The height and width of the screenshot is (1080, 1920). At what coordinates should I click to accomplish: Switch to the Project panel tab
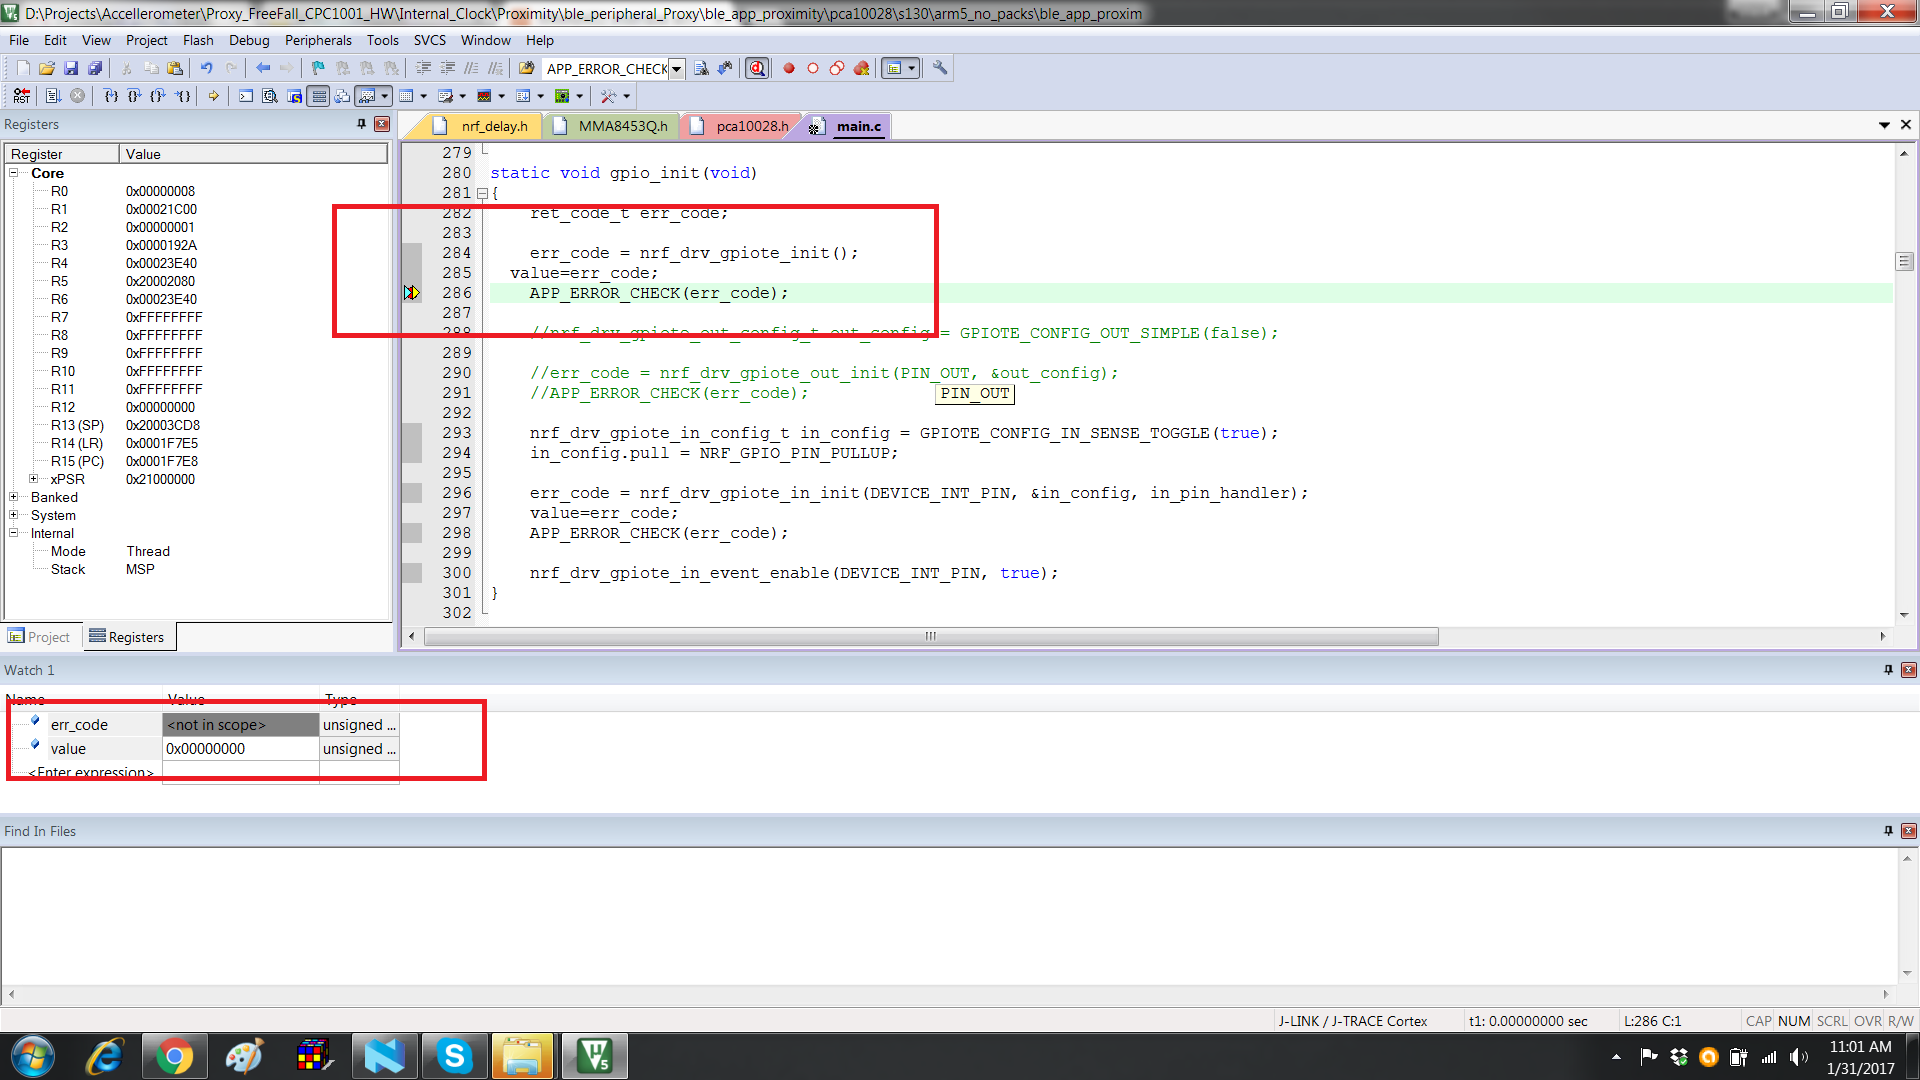point(40,637)
